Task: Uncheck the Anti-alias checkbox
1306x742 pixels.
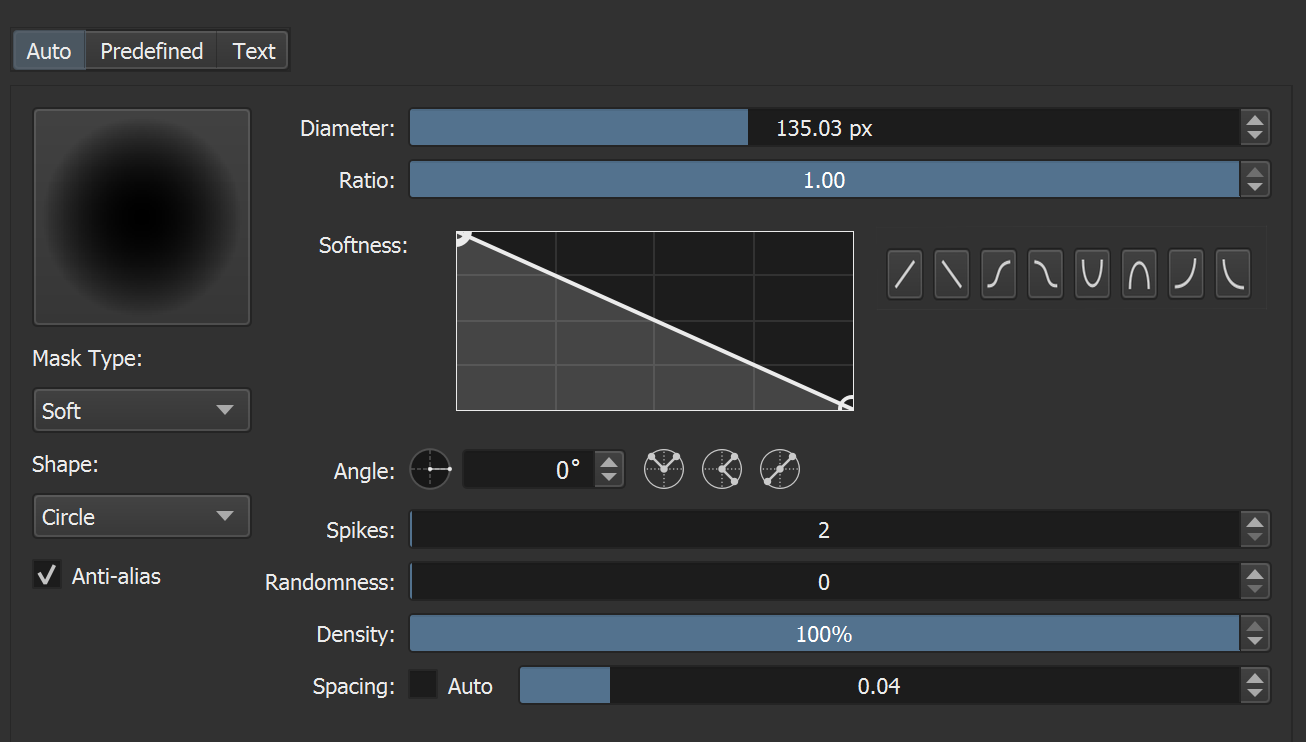Action: point(46,576)
